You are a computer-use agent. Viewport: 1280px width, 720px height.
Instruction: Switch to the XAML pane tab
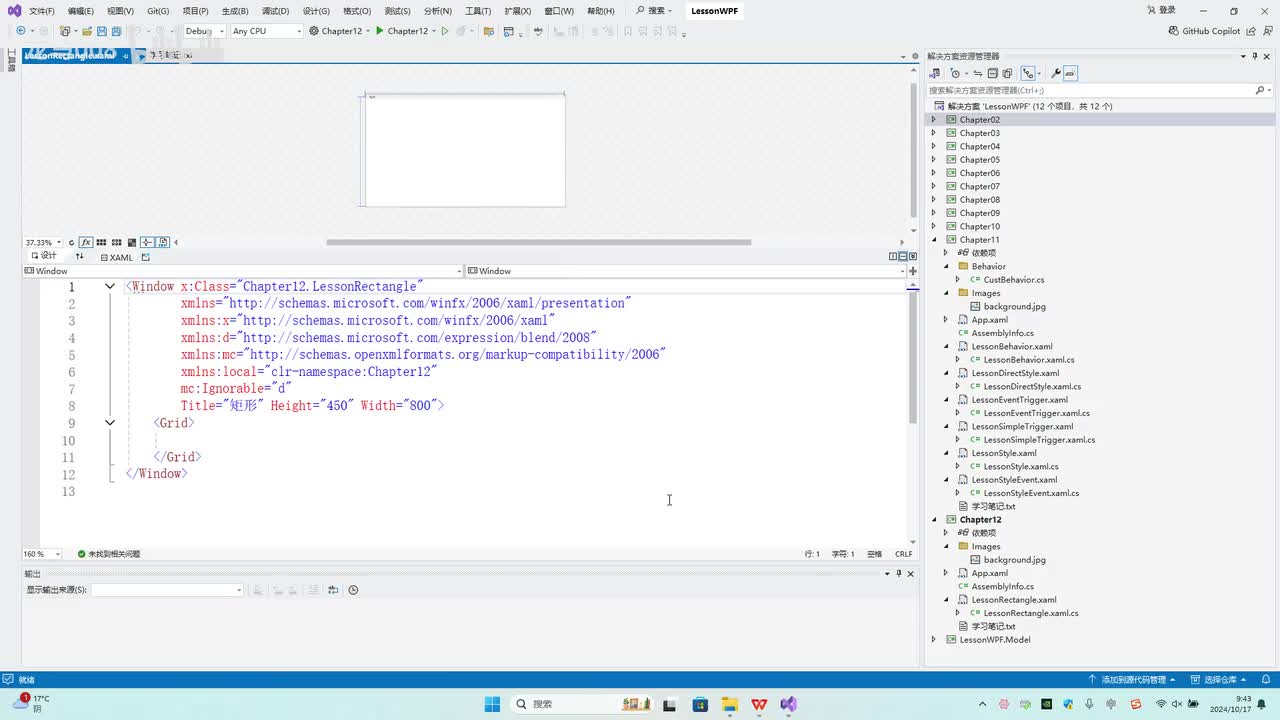click(x=116, y=257)
